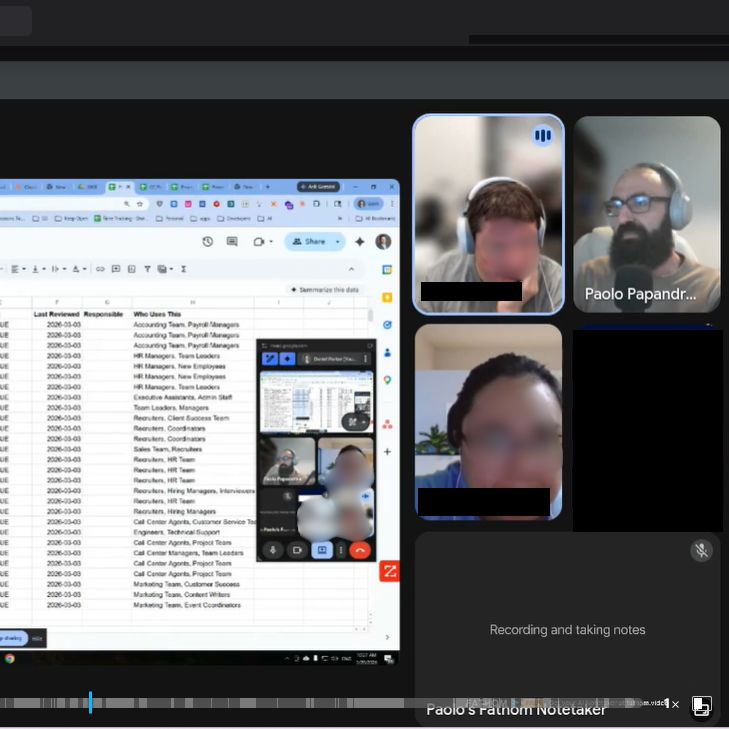Open more options dots in Meet popup
This screenshot has height=729, width=729.
coord(341,550)
